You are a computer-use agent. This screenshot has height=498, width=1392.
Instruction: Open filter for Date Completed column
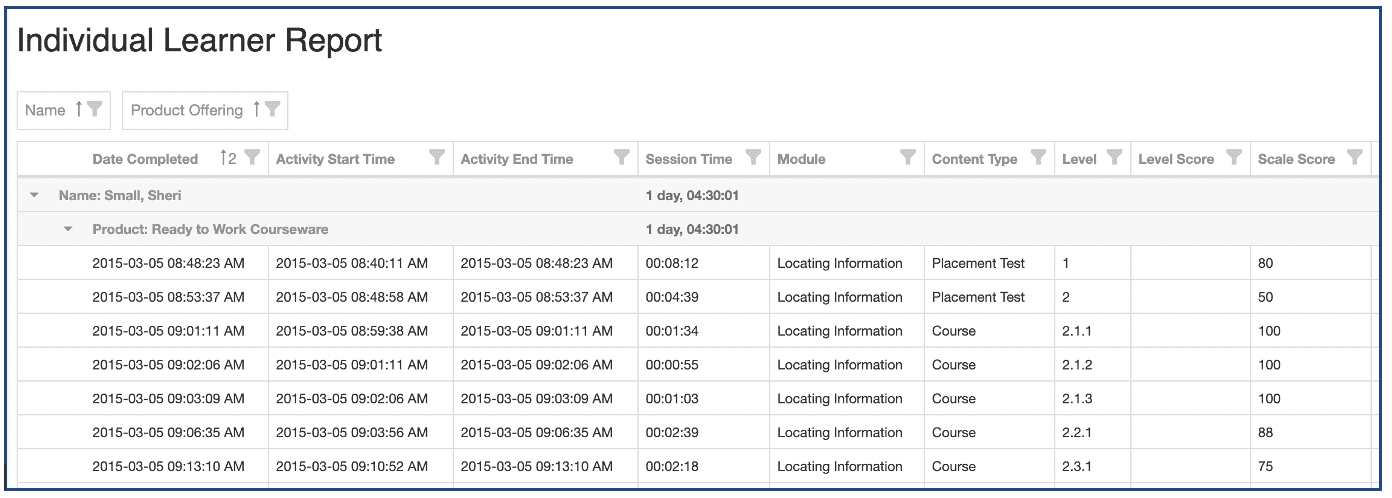252,157
